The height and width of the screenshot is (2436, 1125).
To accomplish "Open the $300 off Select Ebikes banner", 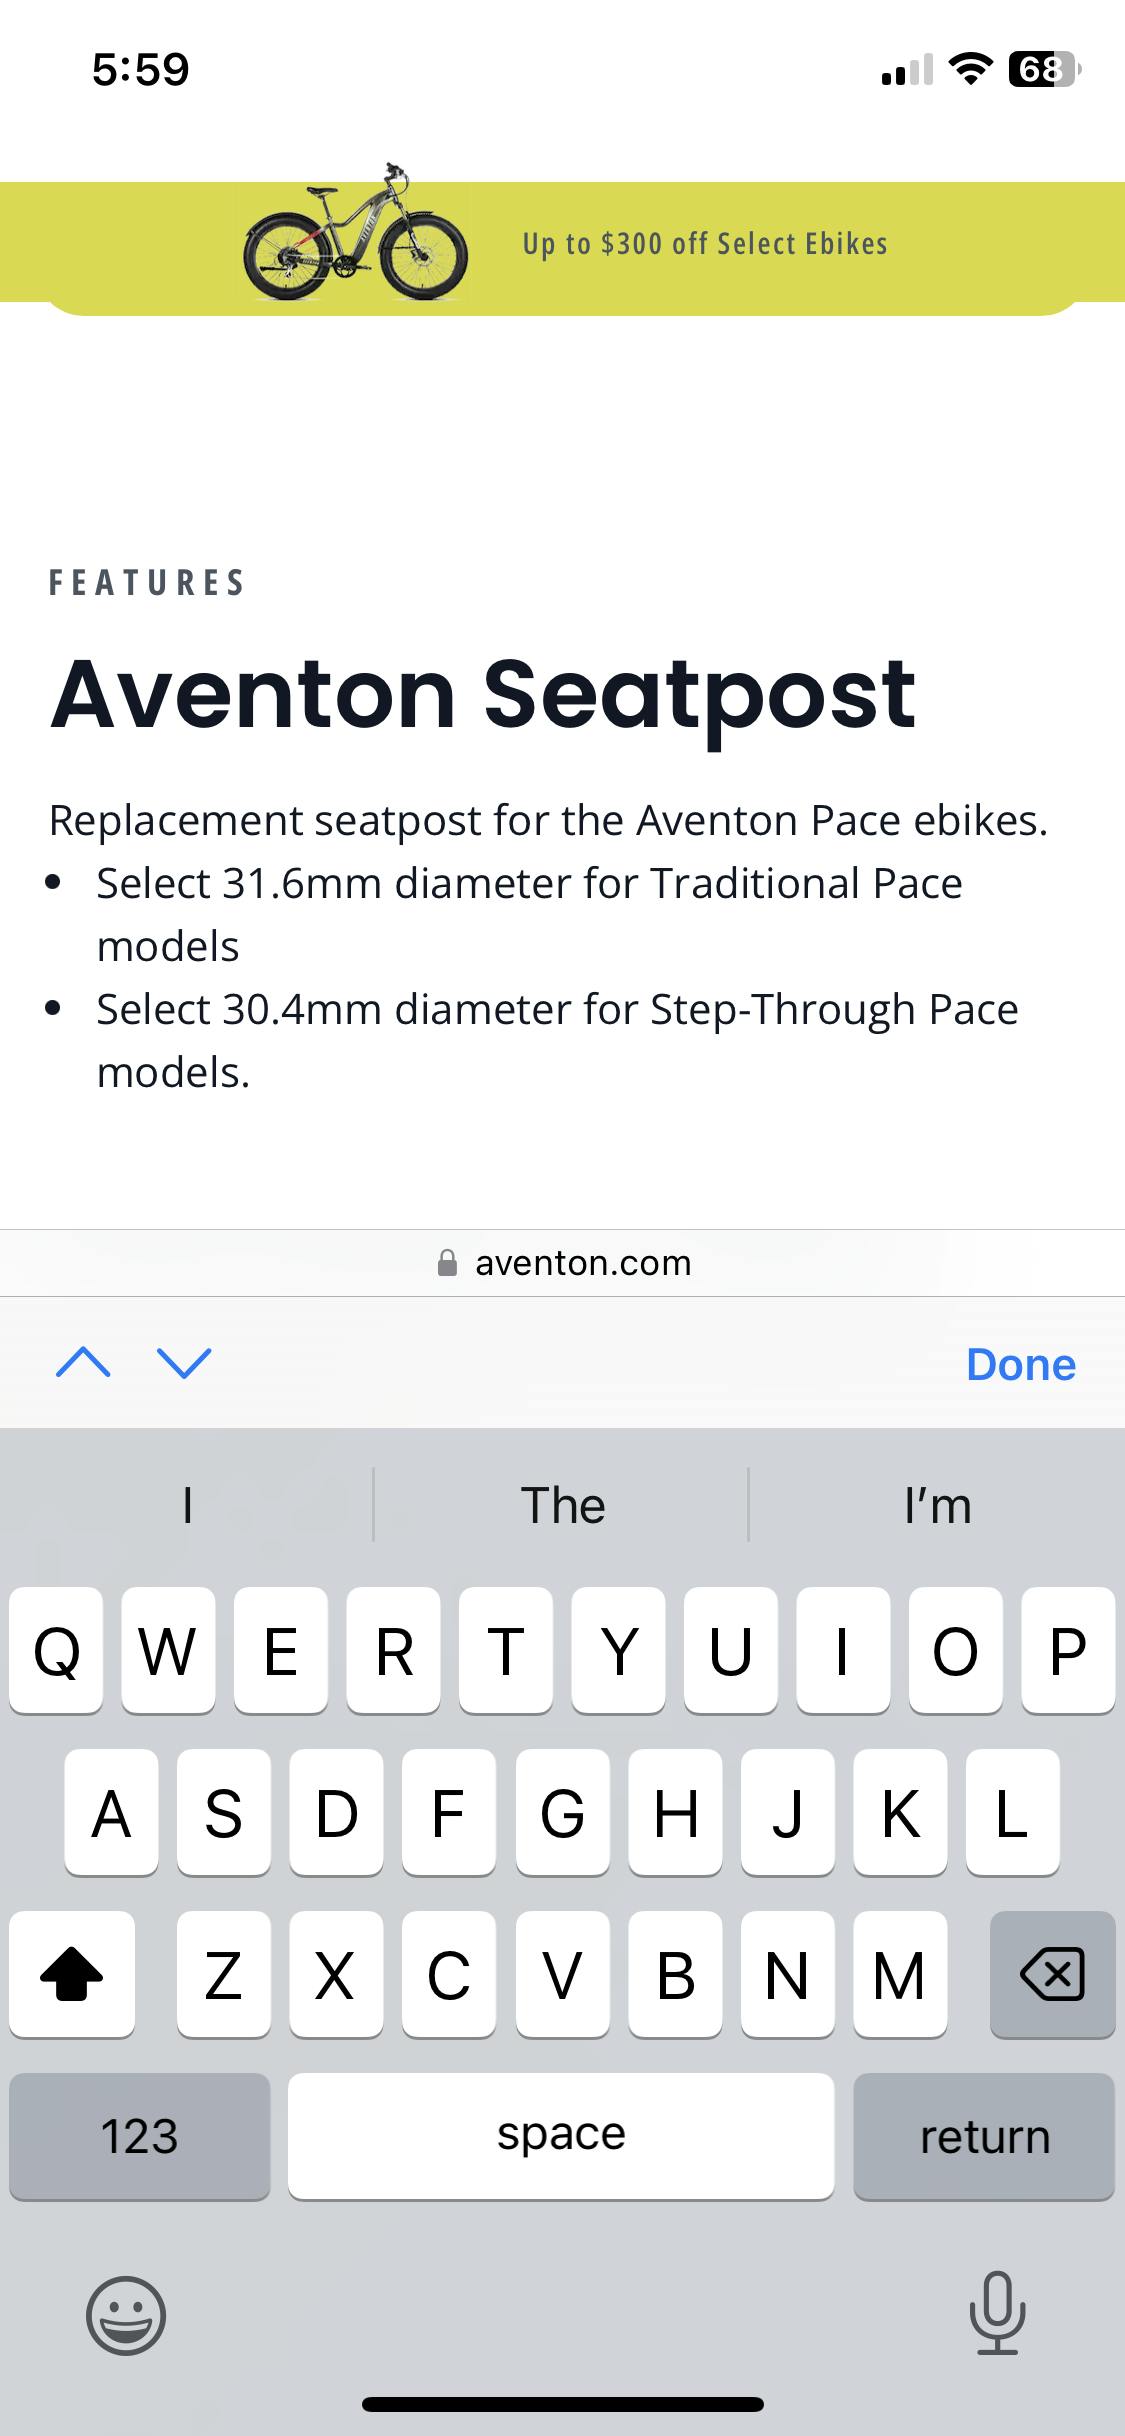I will click(x=704, y=244).
